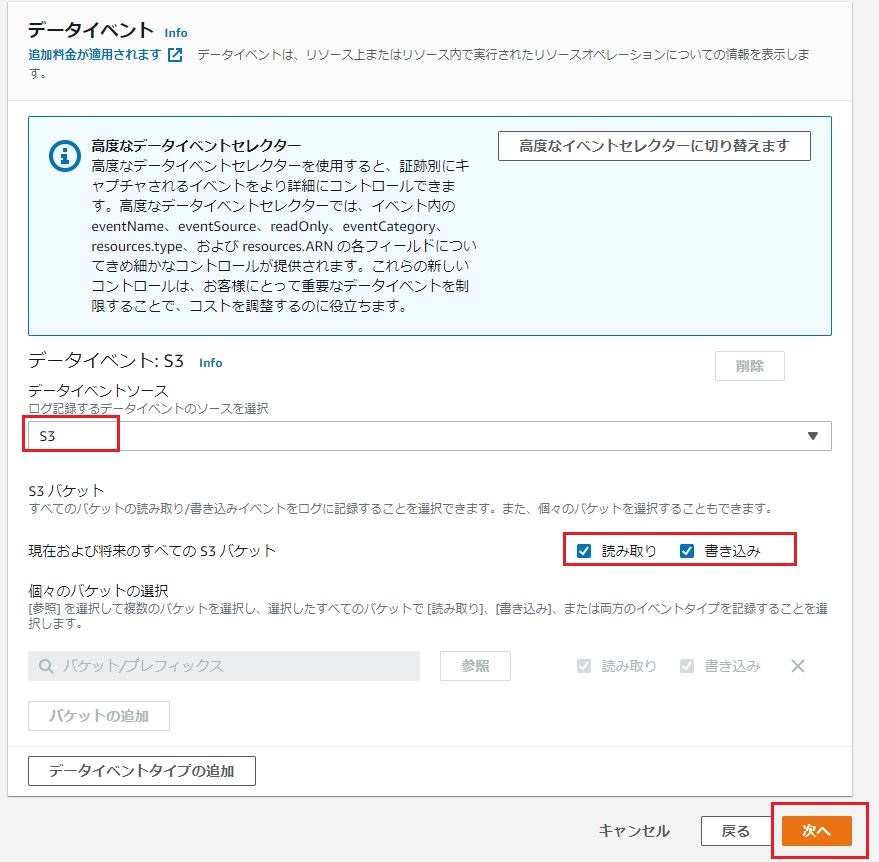Click the info circle icon in blue banner
The image size is (879, 862).
[64, 156]
